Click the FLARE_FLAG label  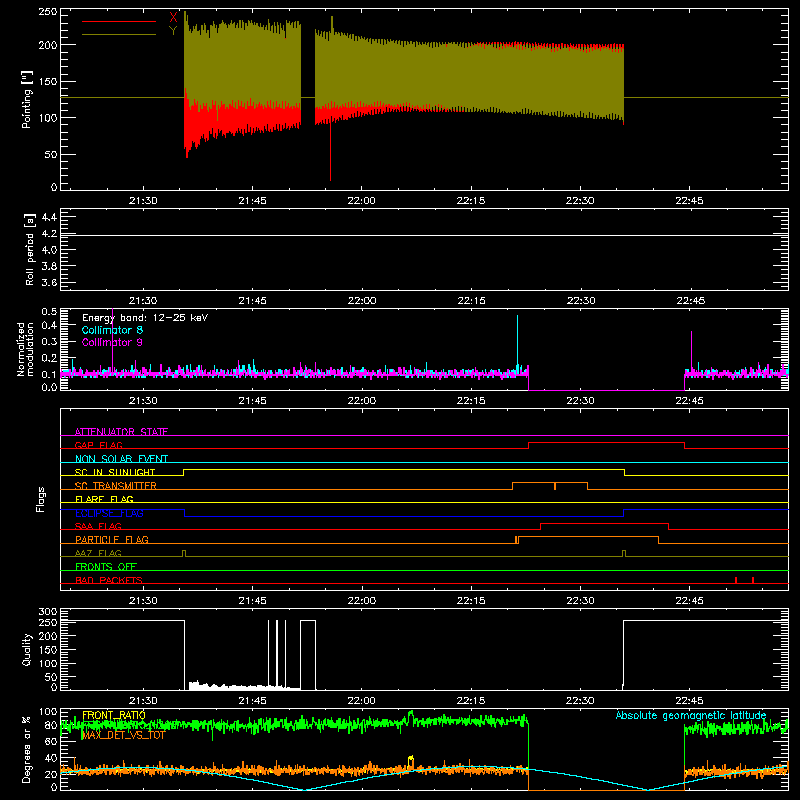[x=104, y=499]
